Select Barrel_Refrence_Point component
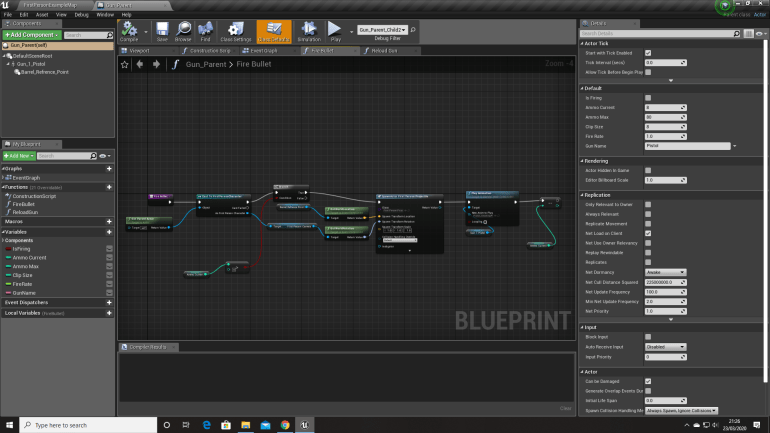The width and height of the screenshot is (770, 433). [44, 72]
